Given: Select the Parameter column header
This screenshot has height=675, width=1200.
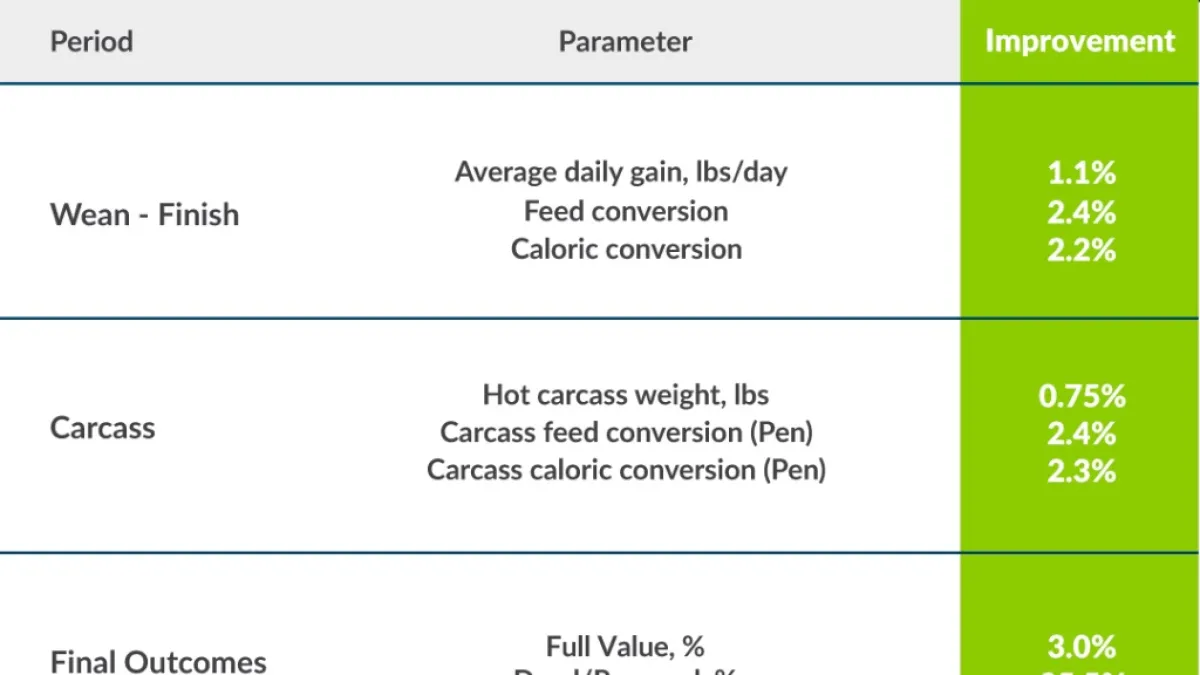Looking at the screenshot, I should tap(625, 42).
